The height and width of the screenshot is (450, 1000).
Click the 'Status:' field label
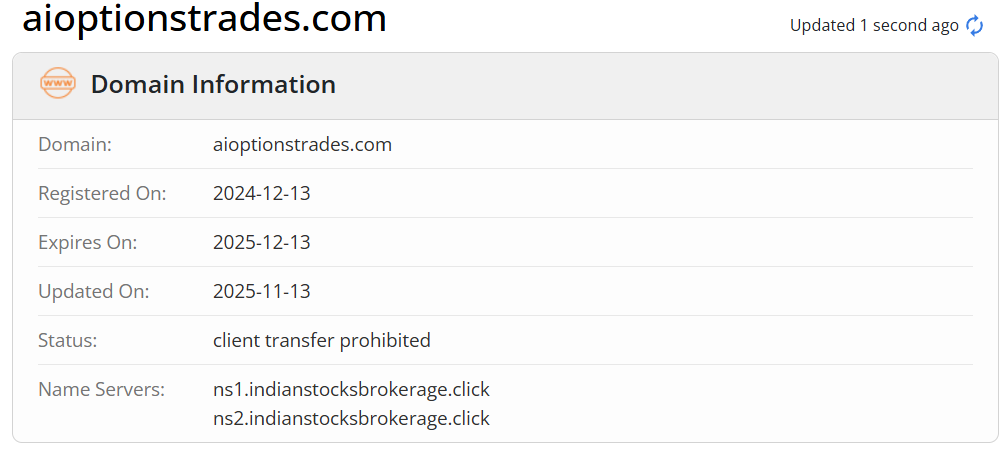click(68, 341)
